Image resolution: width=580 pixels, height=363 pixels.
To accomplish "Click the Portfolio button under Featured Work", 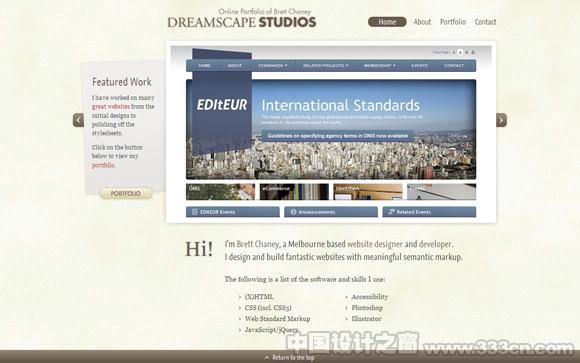I will point(126,194).
